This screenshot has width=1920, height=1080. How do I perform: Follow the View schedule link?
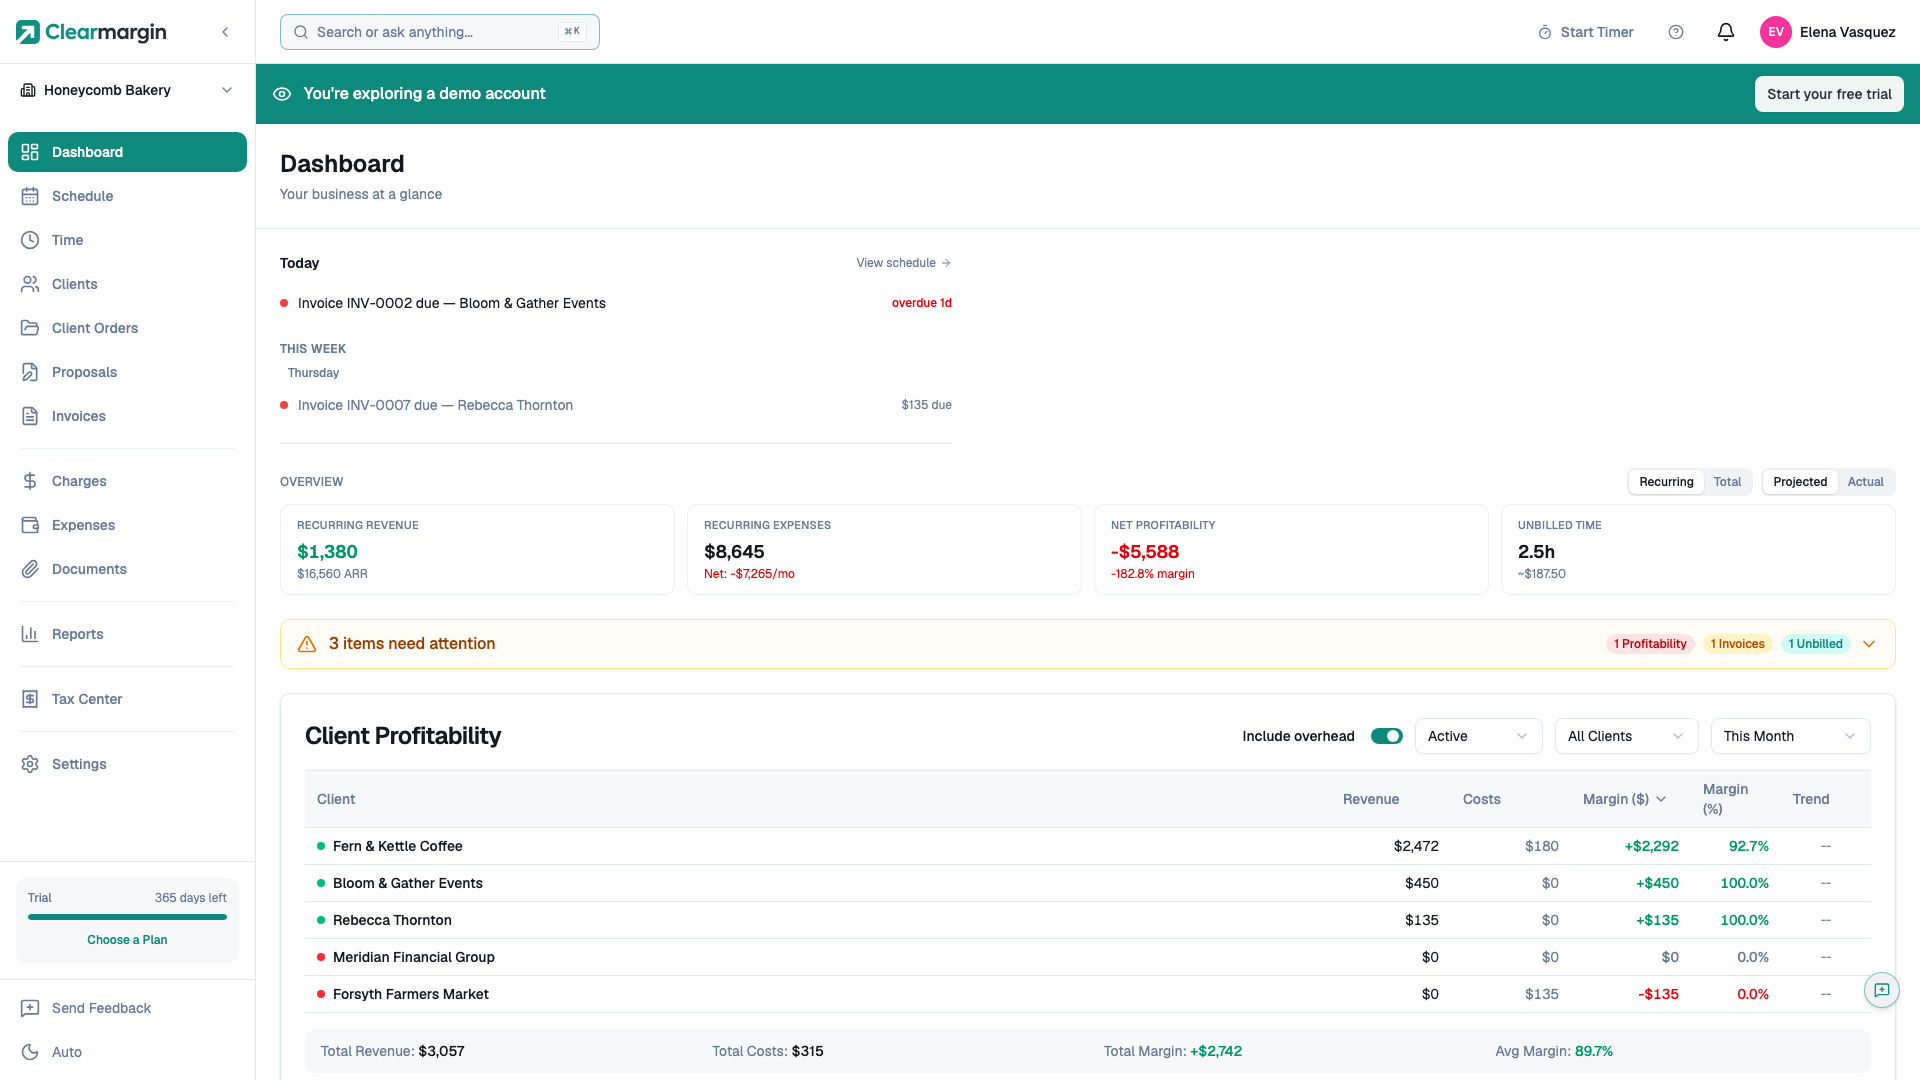903,263
